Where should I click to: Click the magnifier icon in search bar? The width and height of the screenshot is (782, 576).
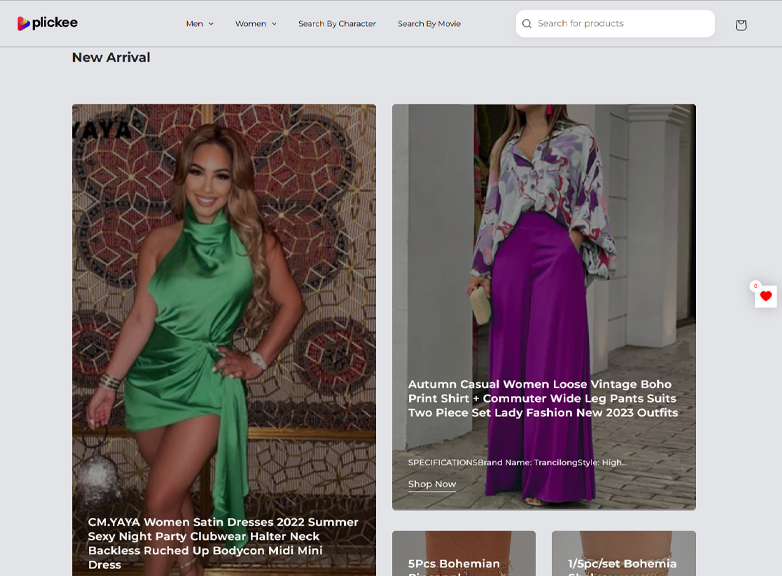point(527,24)
